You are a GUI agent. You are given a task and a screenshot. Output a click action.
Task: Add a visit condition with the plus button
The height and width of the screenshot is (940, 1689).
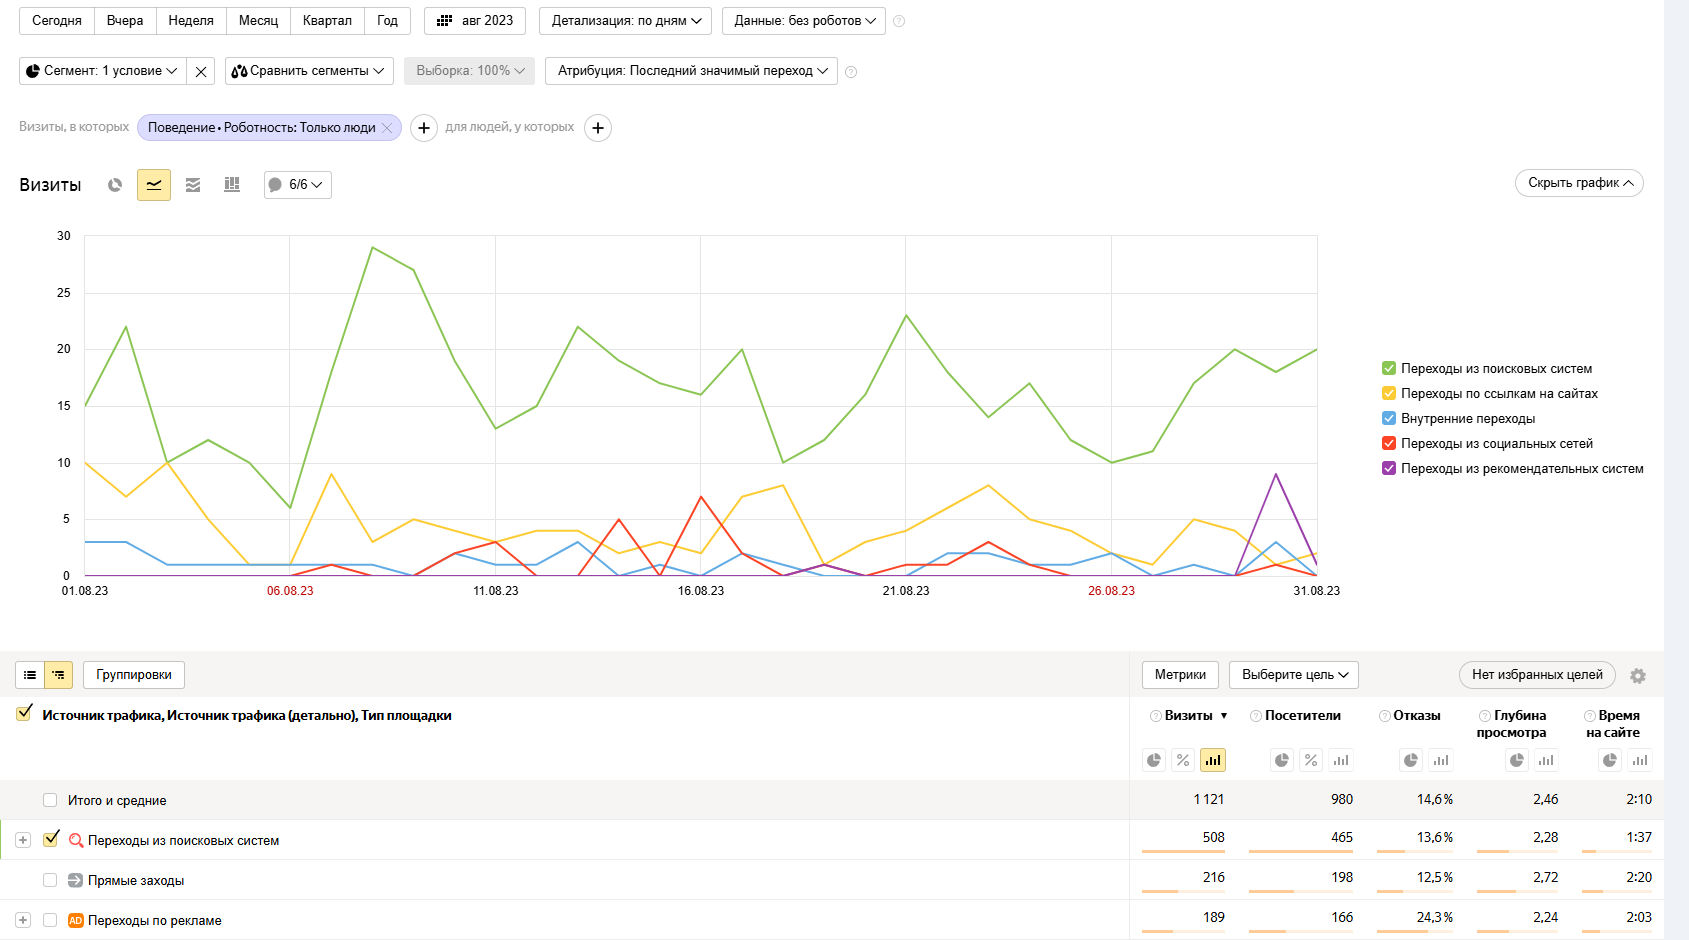click(424, 128)
